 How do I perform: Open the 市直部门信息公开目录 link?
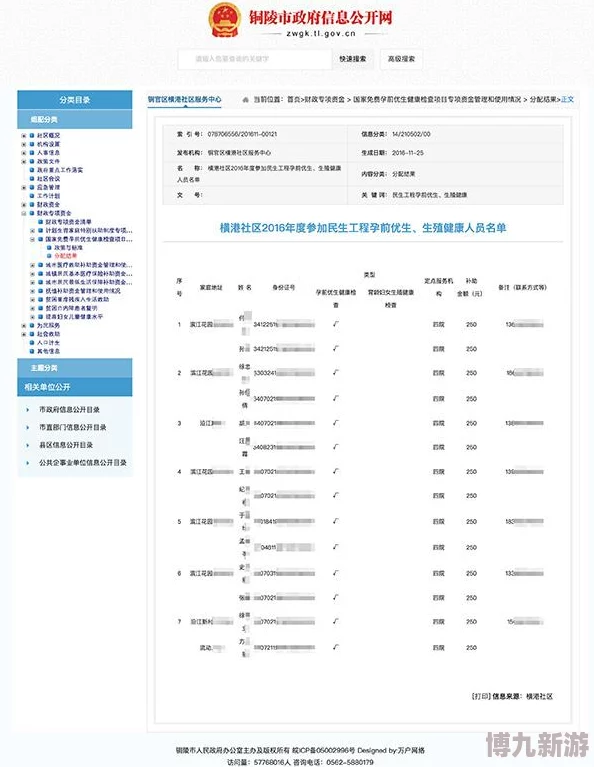click(72, 427)
